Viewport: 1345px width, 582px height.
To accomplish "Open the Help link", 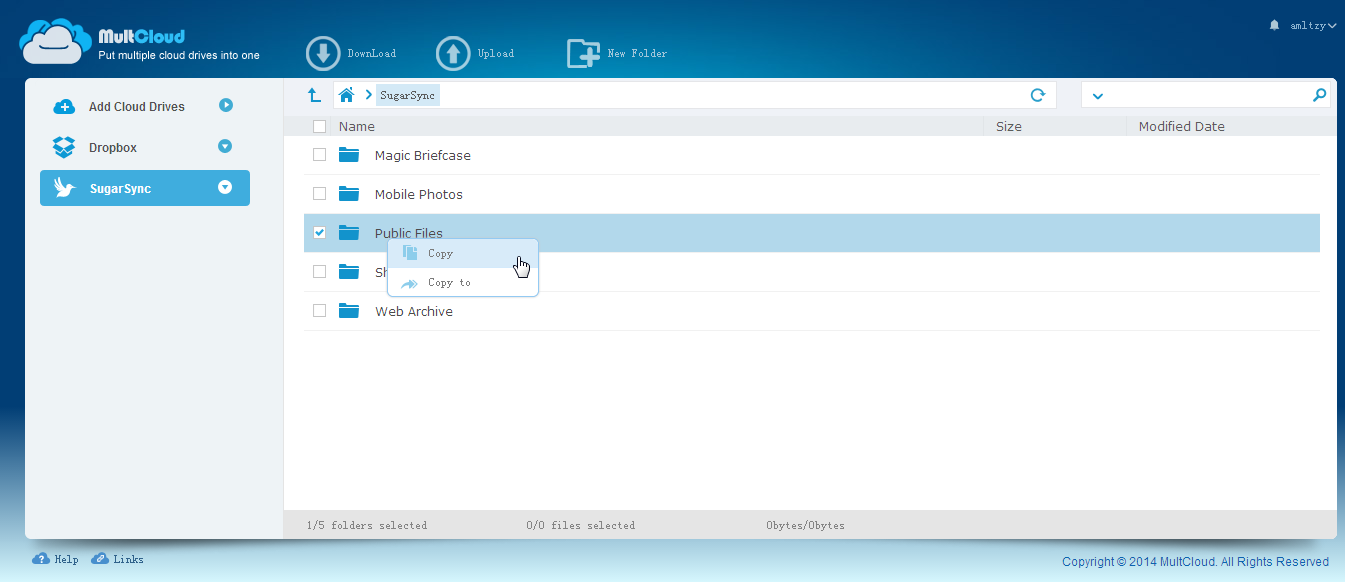I will (x=66, y=560).
